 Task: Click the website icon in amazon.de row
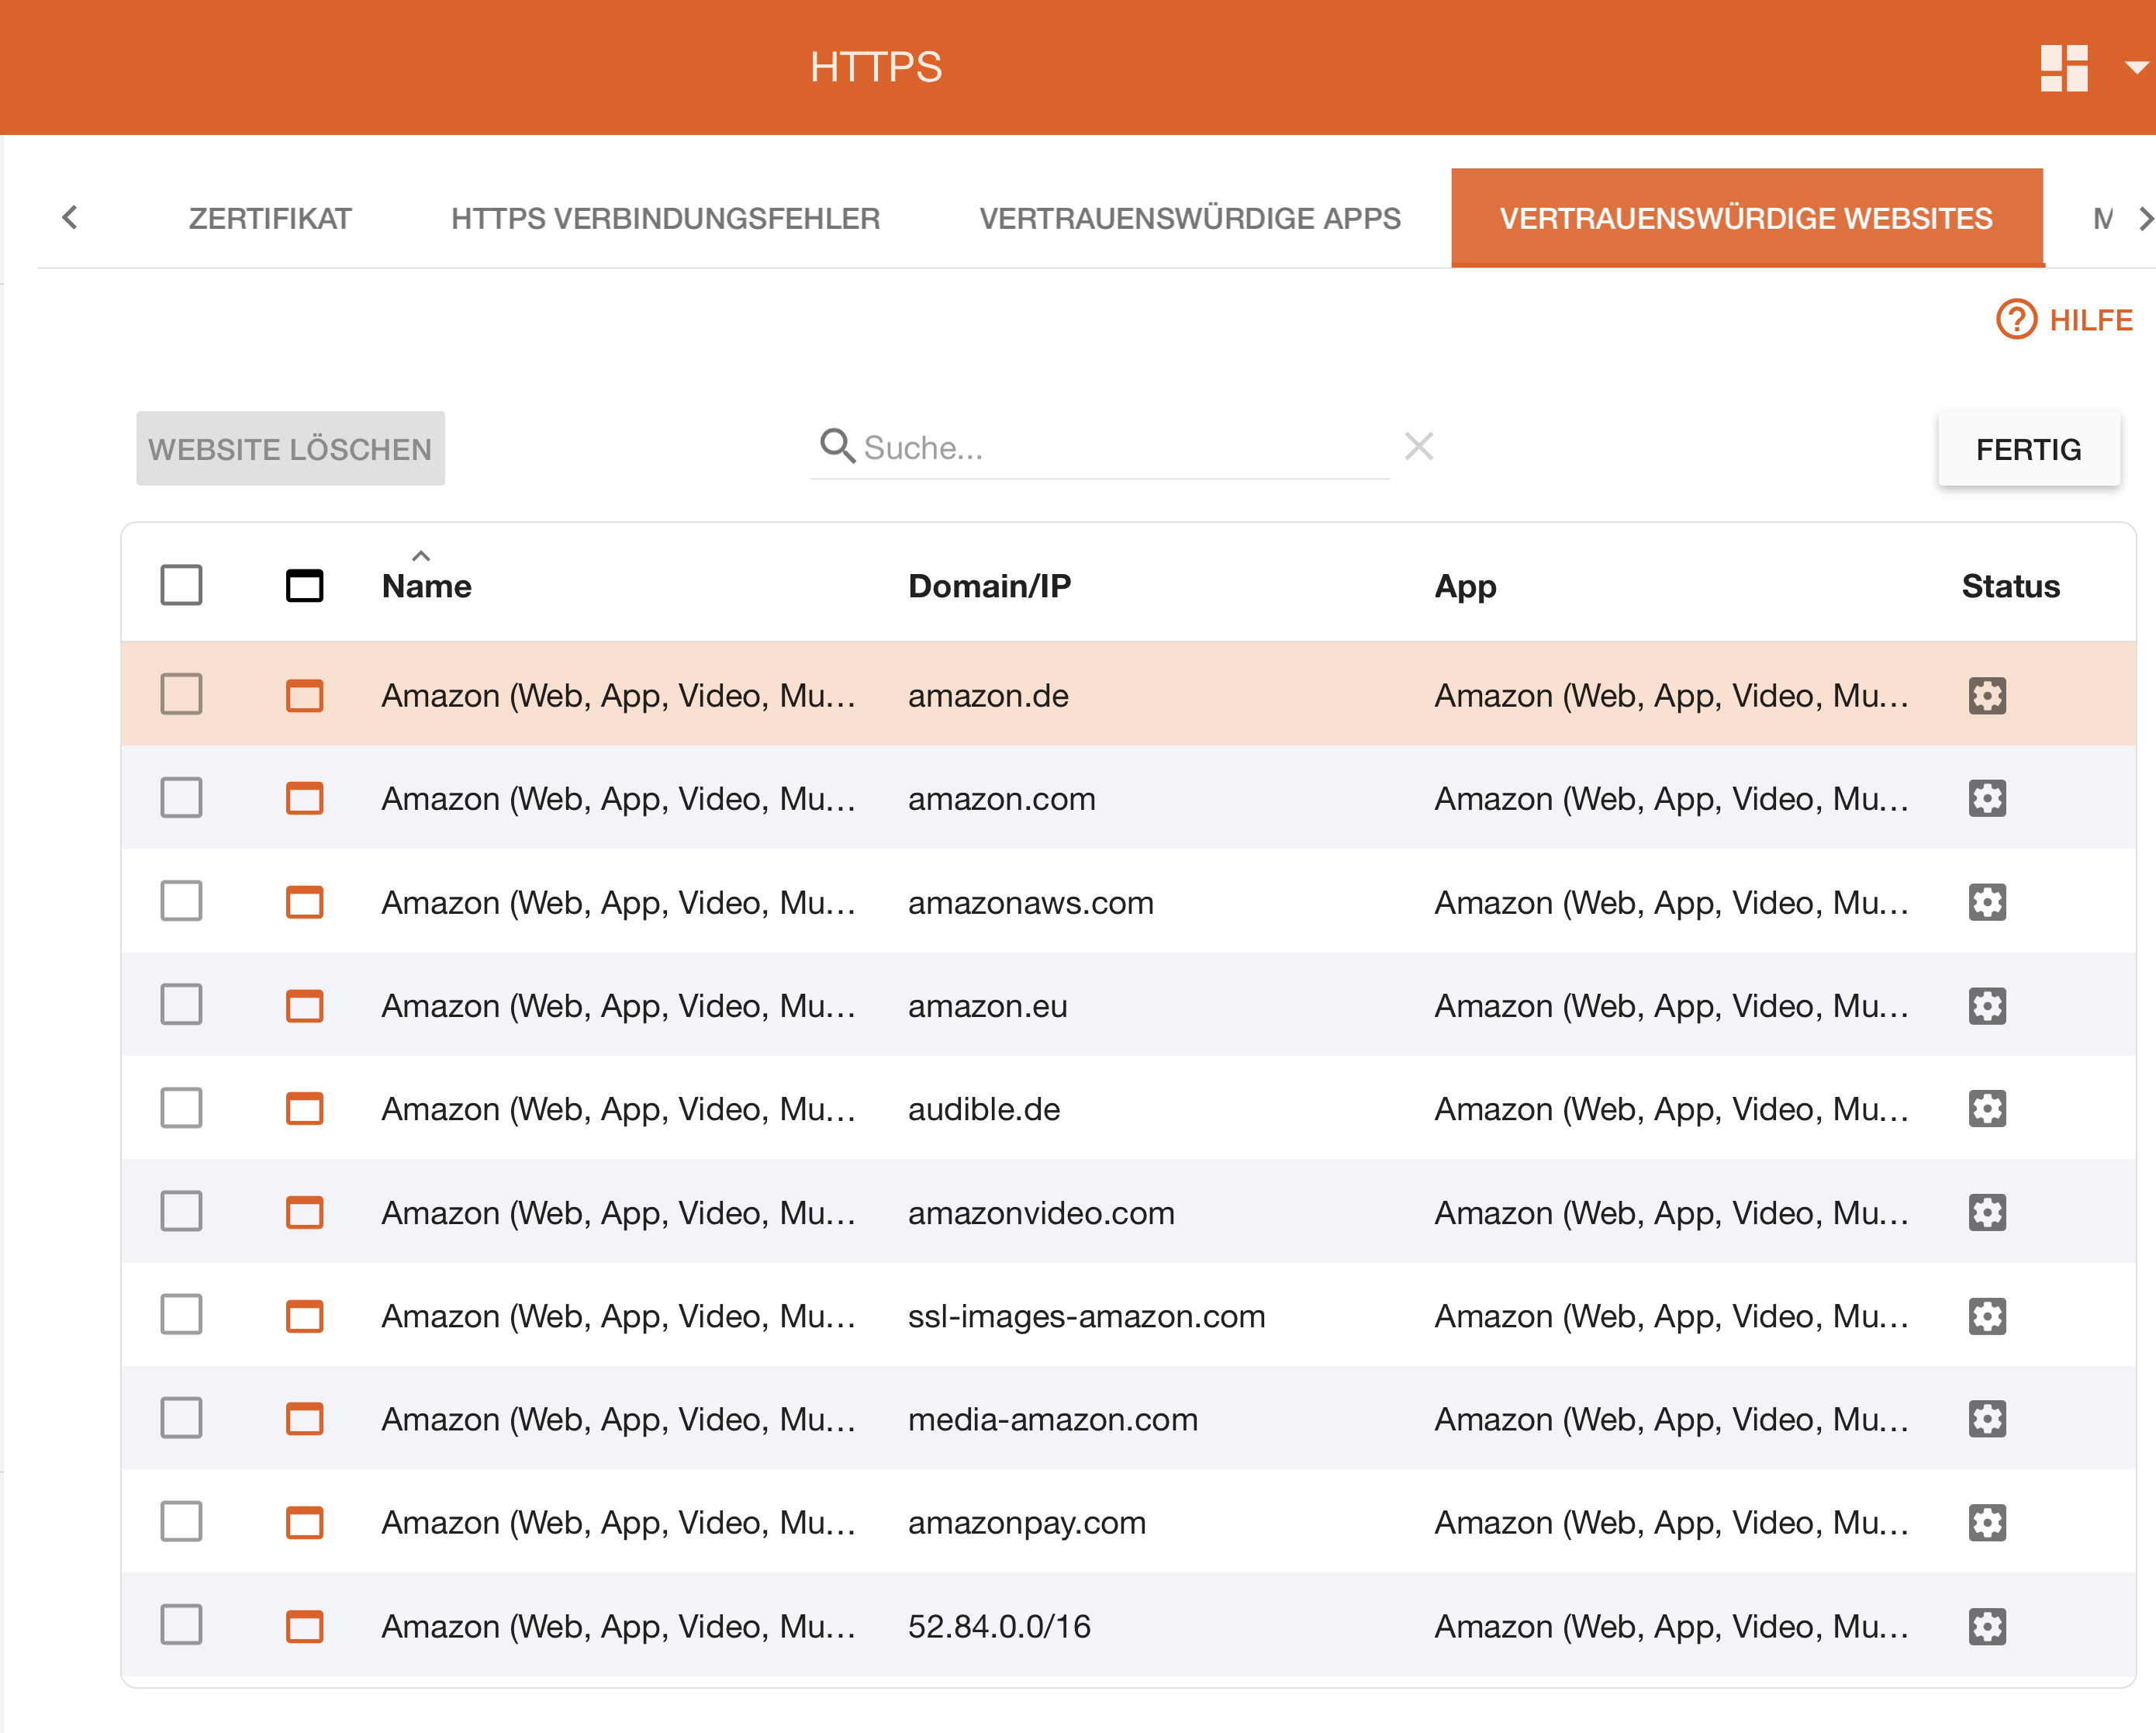point(305,696)
